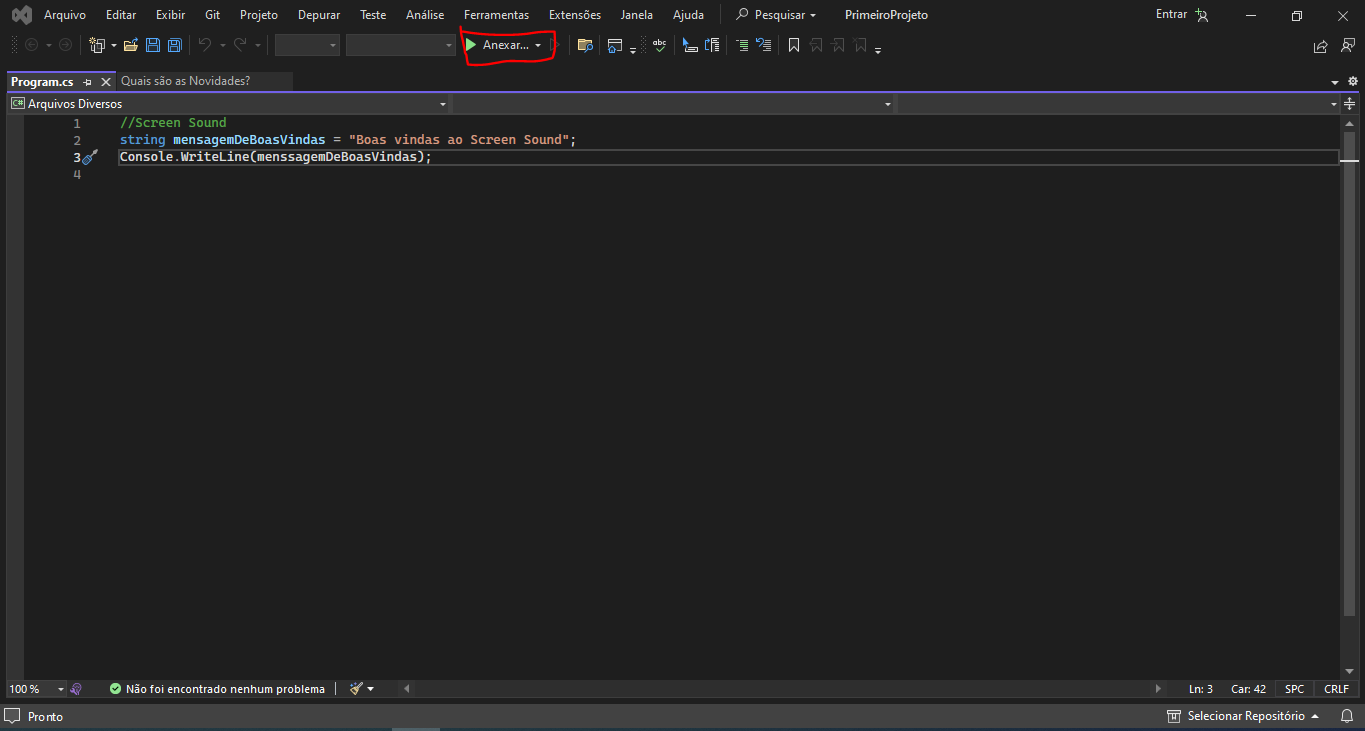The width and height of the screenshot is (1365, 731).
Task: Open the Depurar menu
Action: coord(319,15)
